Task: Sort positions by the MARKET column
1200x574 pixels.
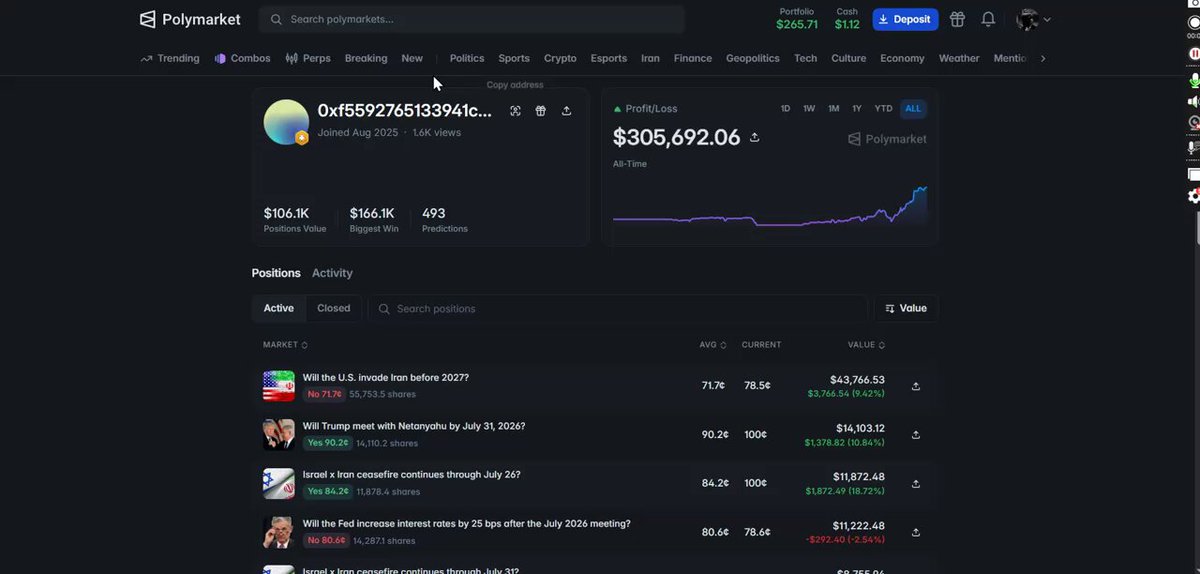Action: 285,345
